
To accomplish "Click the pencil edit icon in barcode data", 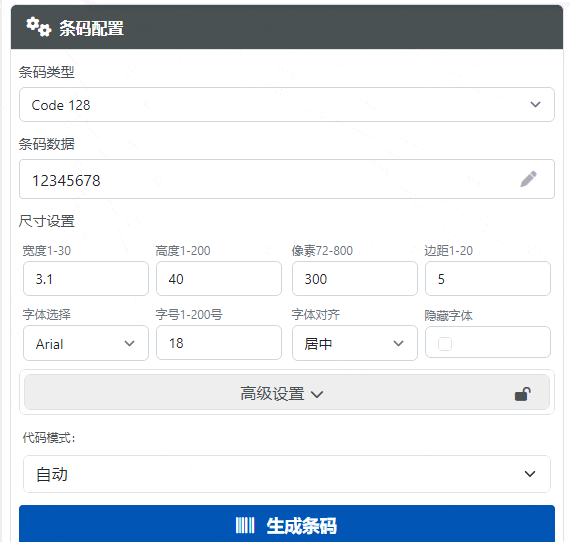I will 528,179.
